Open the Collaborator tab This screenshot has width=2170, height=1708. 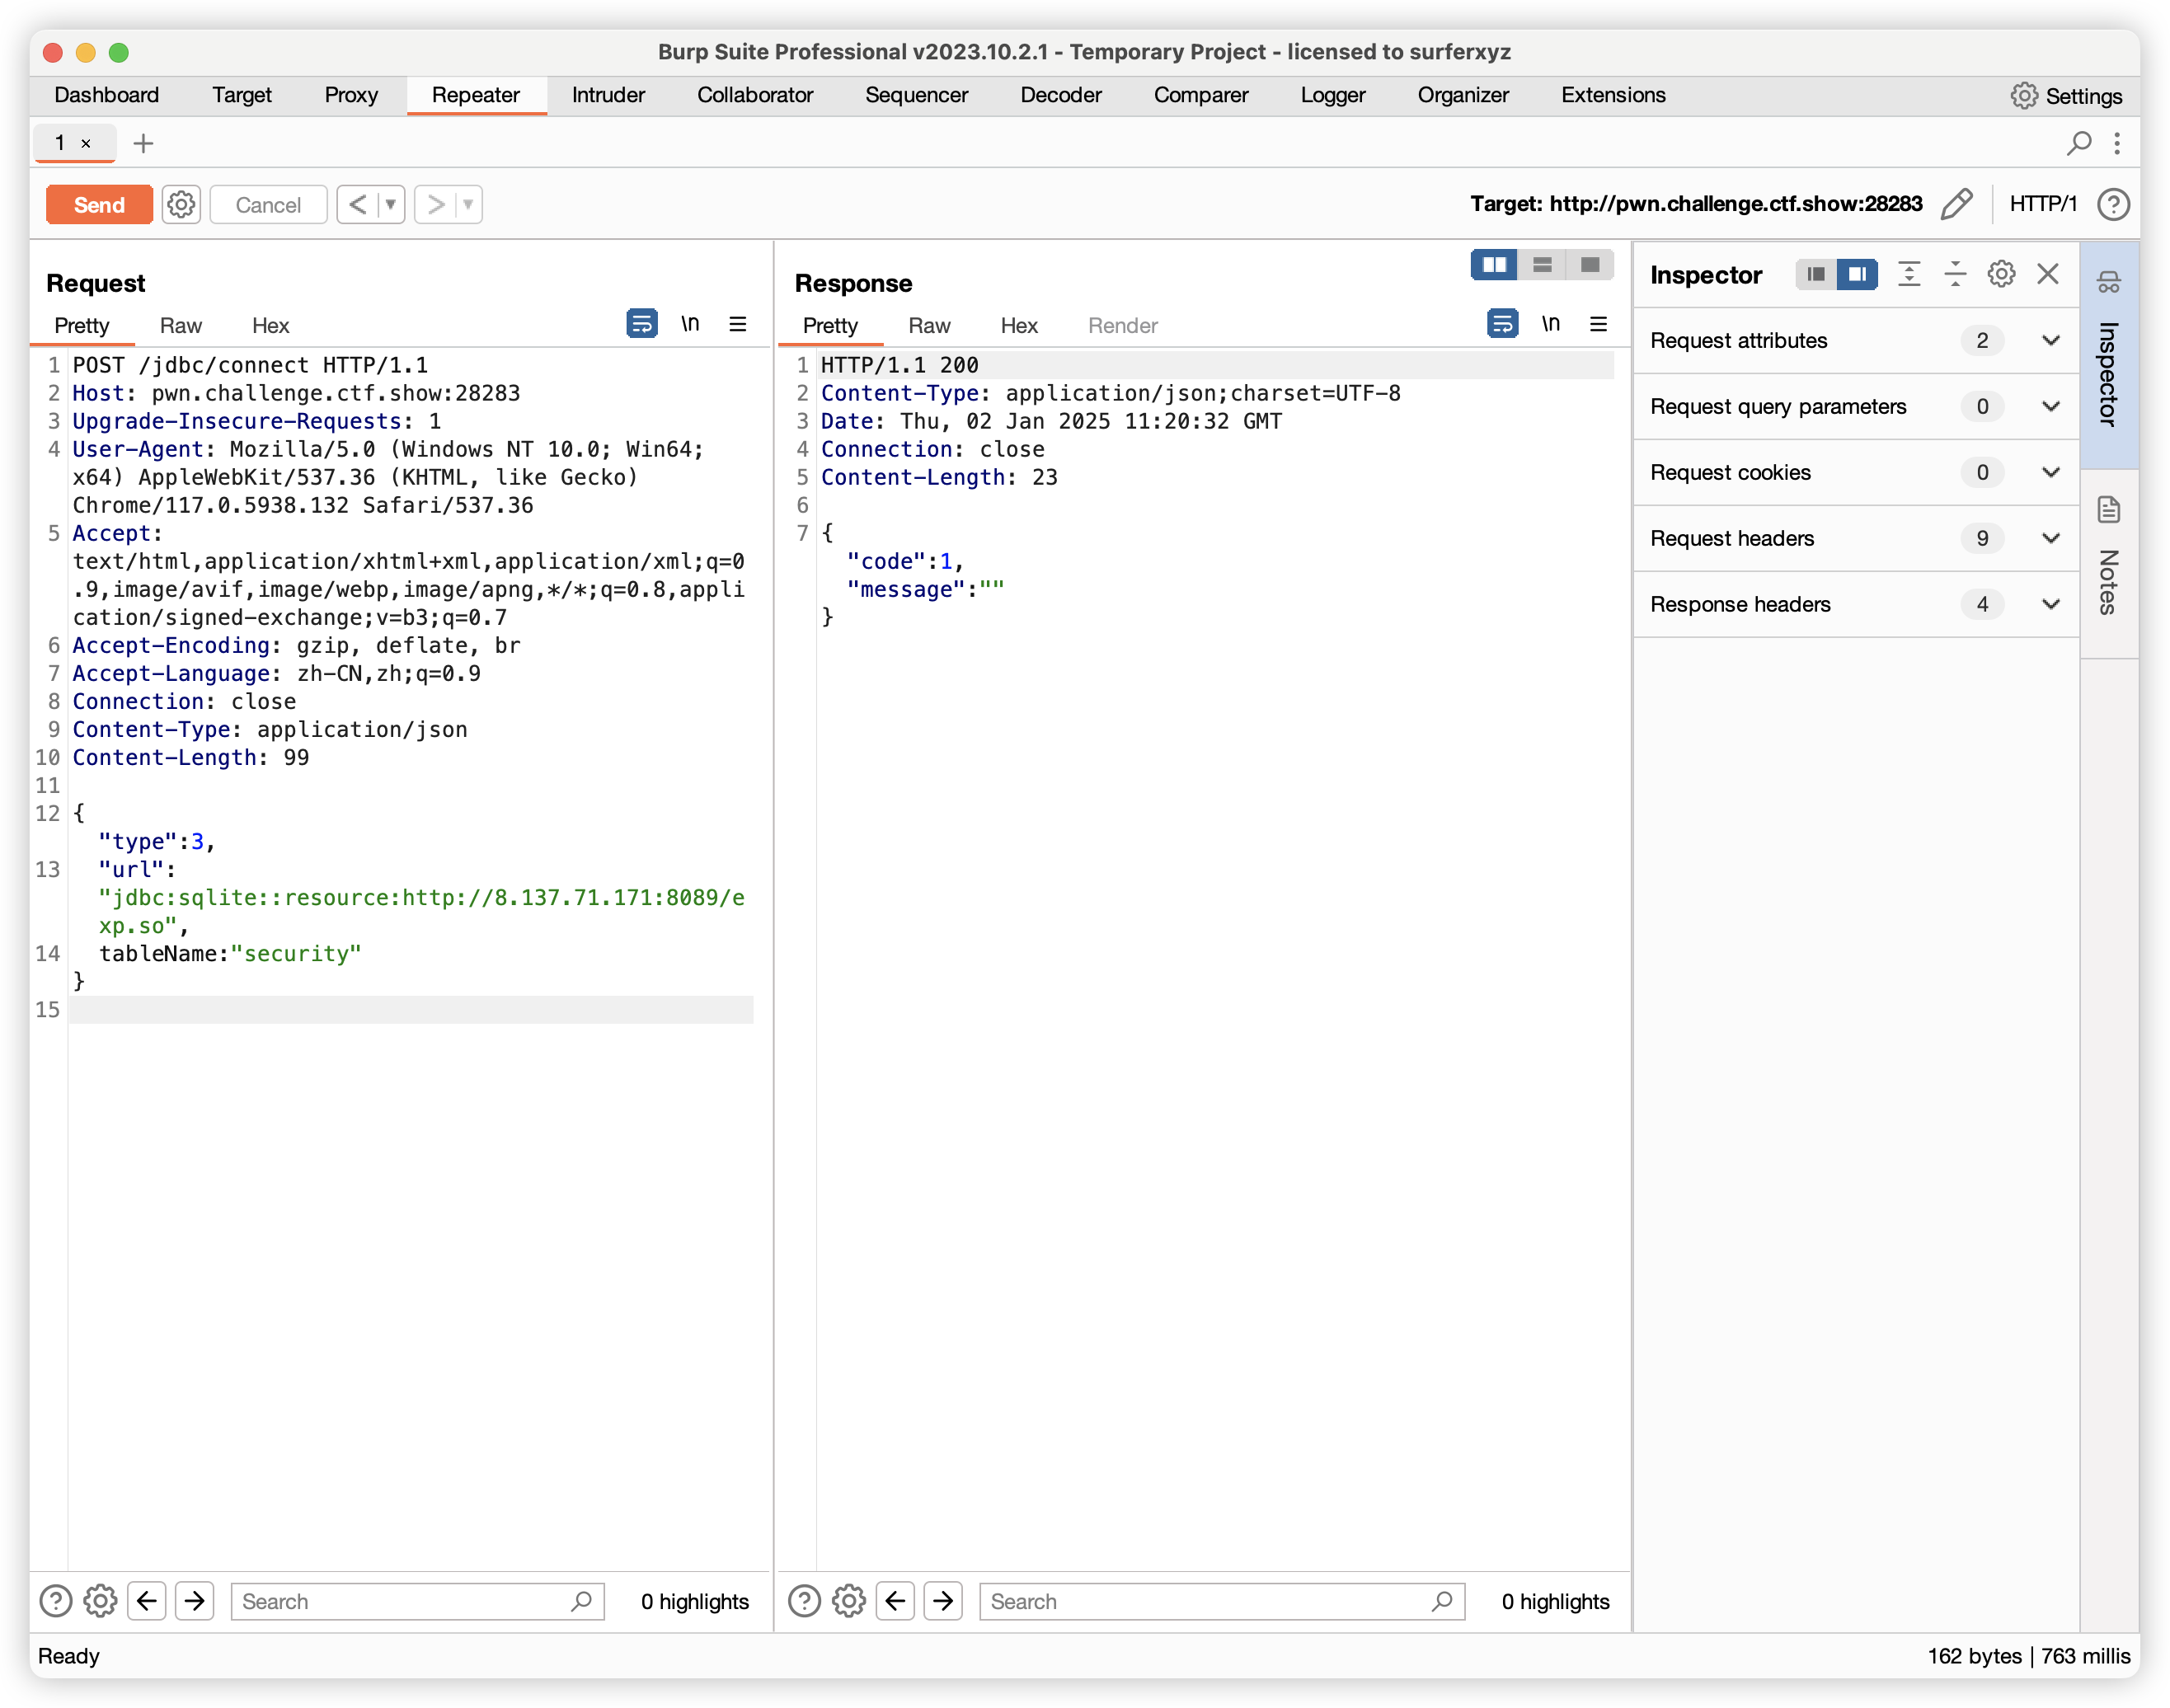click(x=755, y=95)
